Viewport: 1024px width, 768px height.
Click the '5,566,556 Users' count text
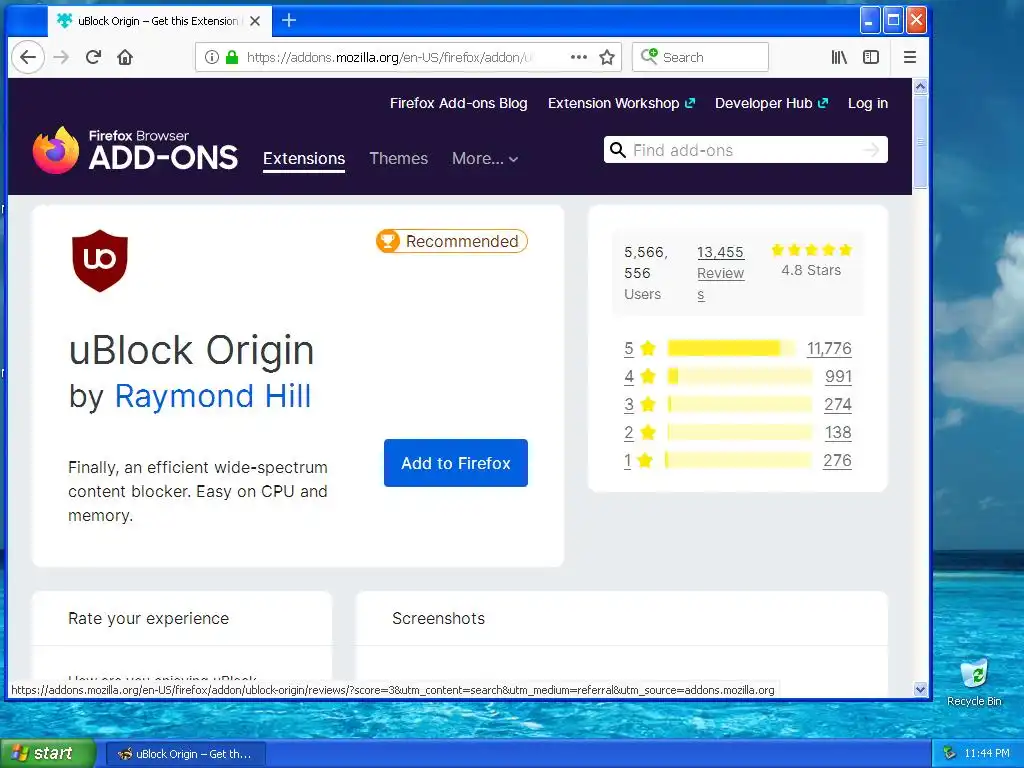pos(646,273)
